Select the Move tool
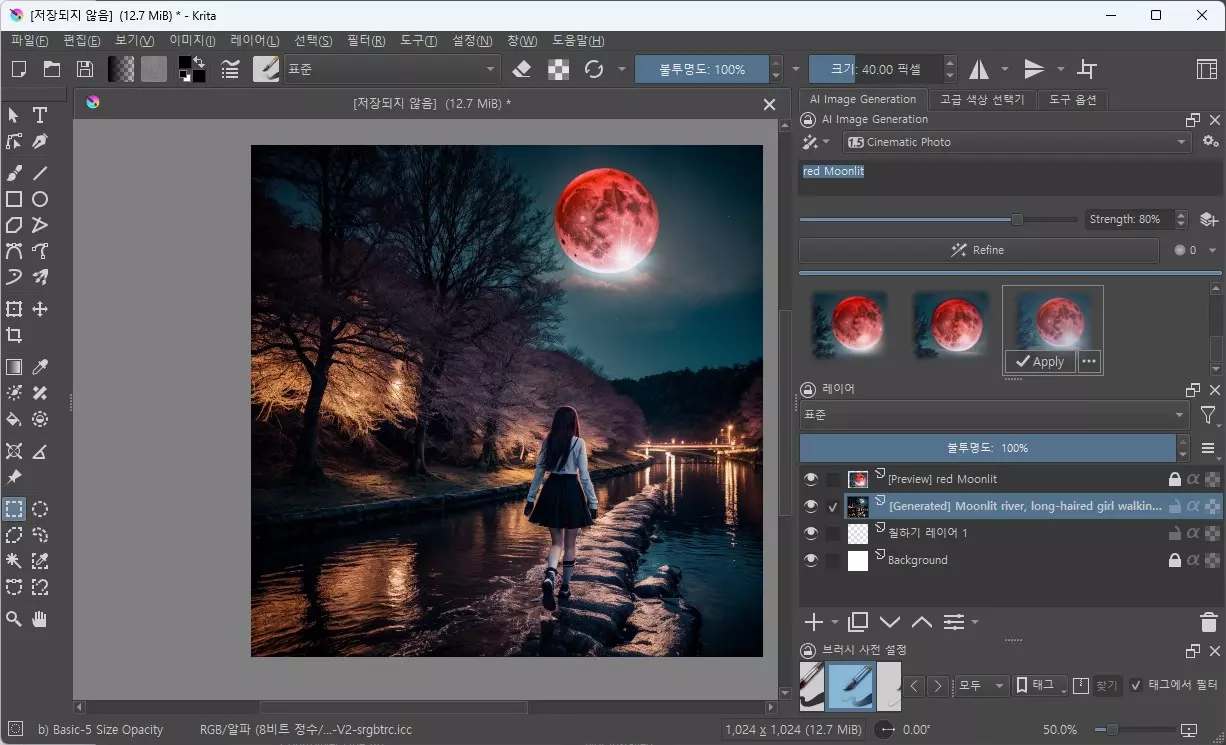This screenshot has width=1226, height=745. tap(40, 309)
